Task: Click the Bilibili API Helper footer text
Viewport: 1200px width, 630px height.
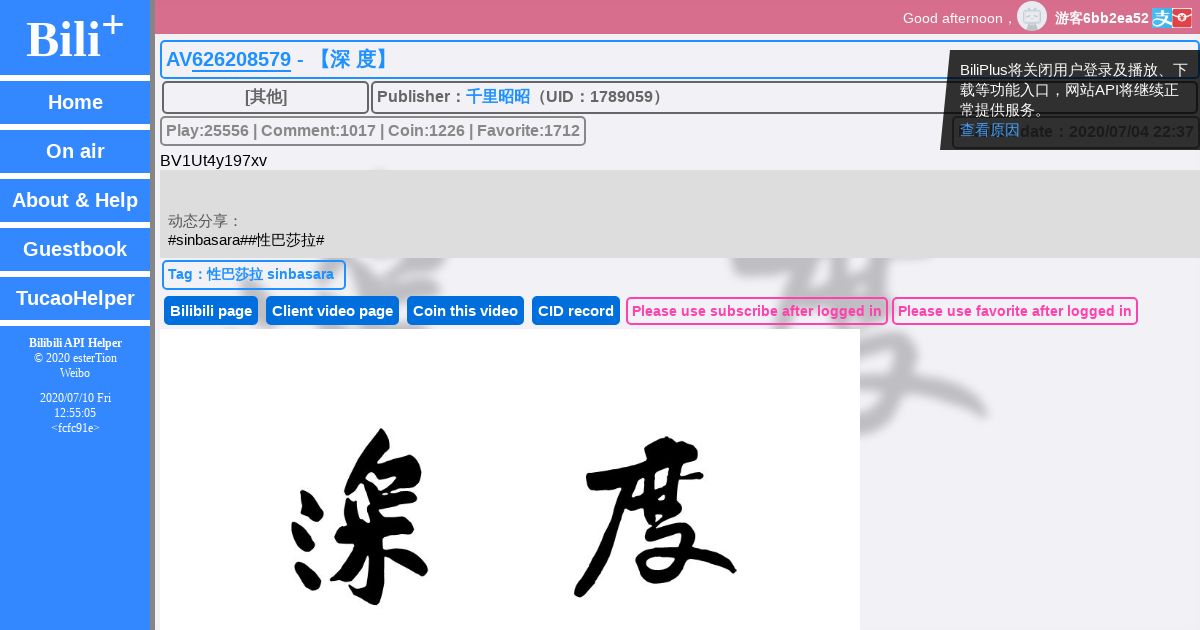Action: [x=75, y=343]
